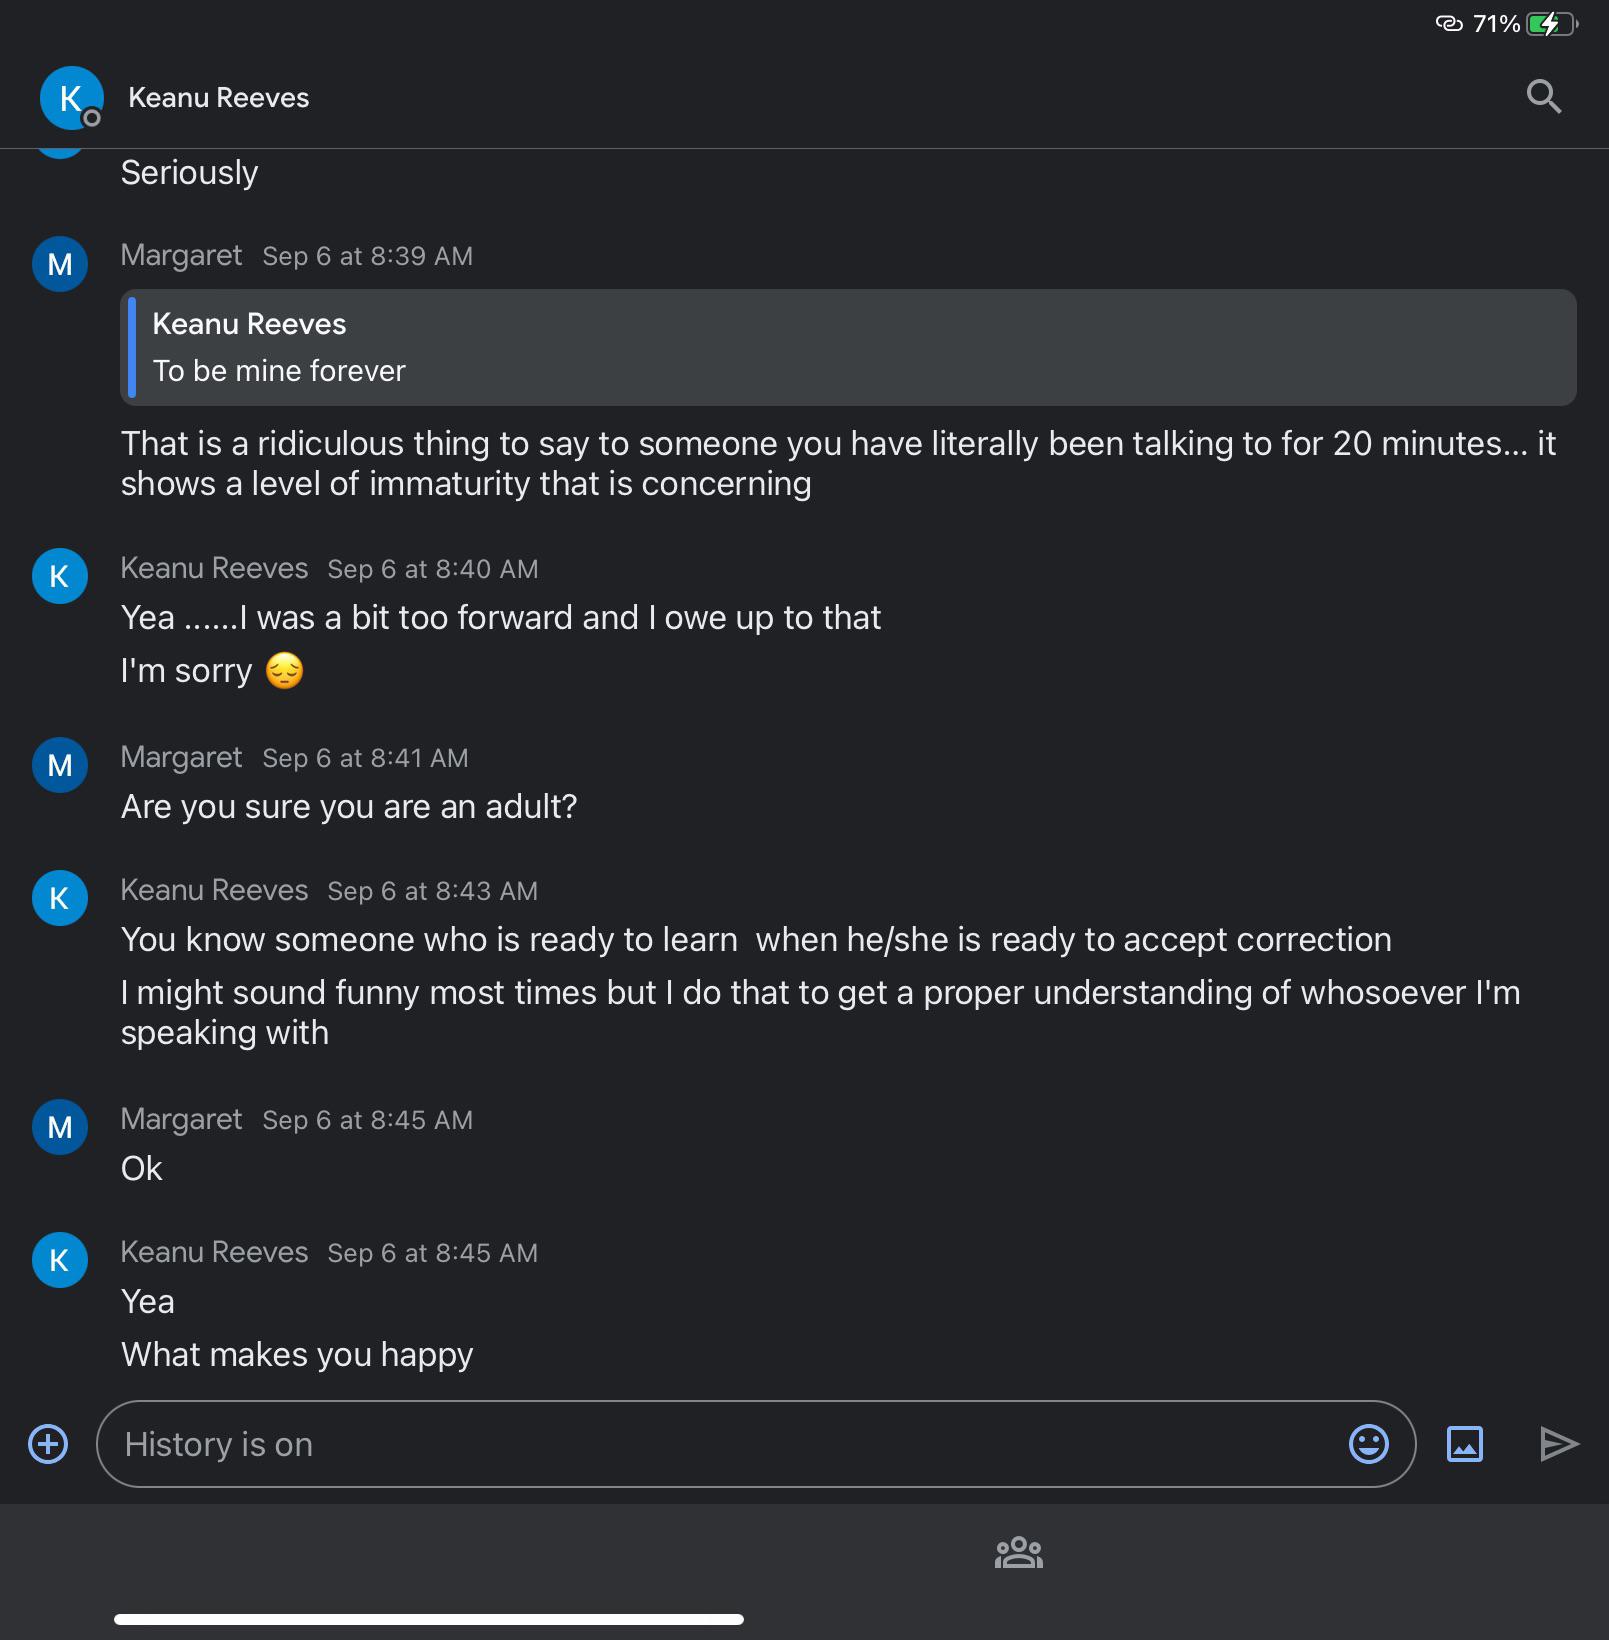Tap Margaret's avatar at 8:39 AM message
The image size is (1609, 1640).
point(60,264)
